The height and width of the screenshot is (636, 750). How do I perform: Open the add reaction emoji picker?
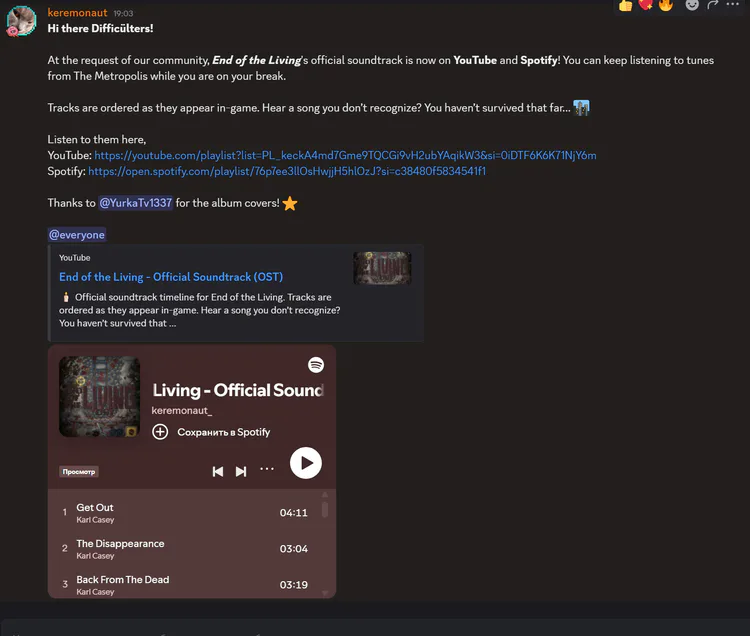(x=692, y=5)
